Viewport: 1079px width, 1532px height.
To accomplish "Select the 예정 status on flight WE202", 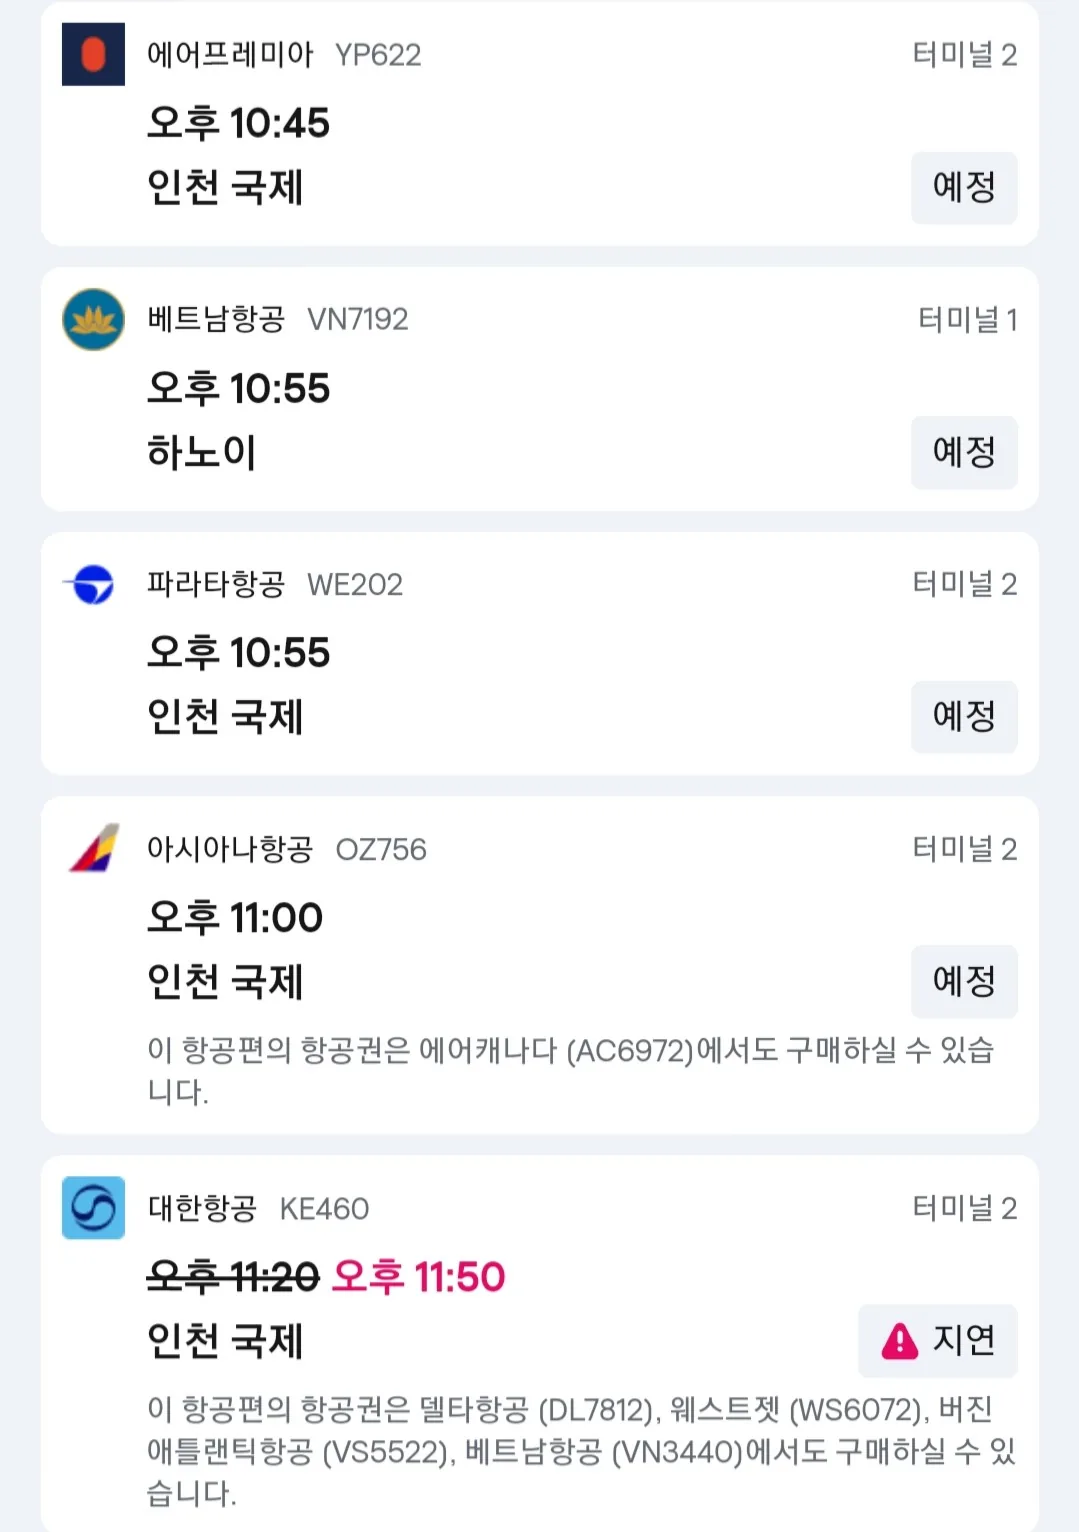I will tap(964, 716).
